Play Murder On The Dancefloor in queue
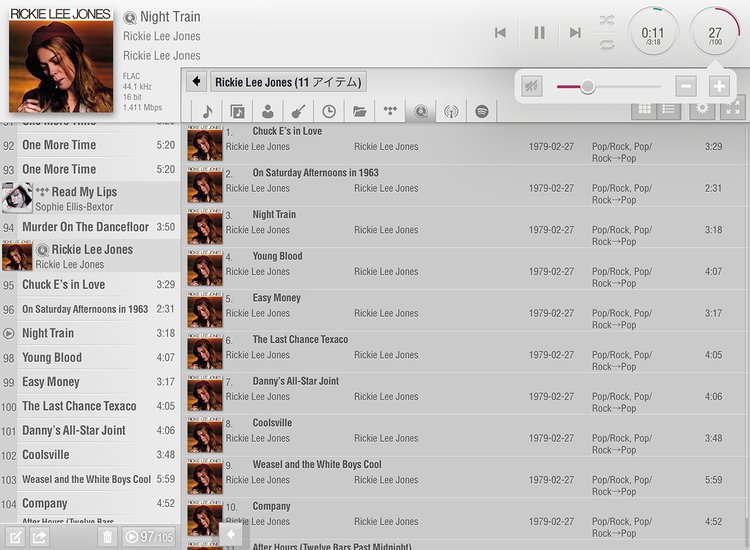This screenshot has height=550, width=750. tap(89, 227)
